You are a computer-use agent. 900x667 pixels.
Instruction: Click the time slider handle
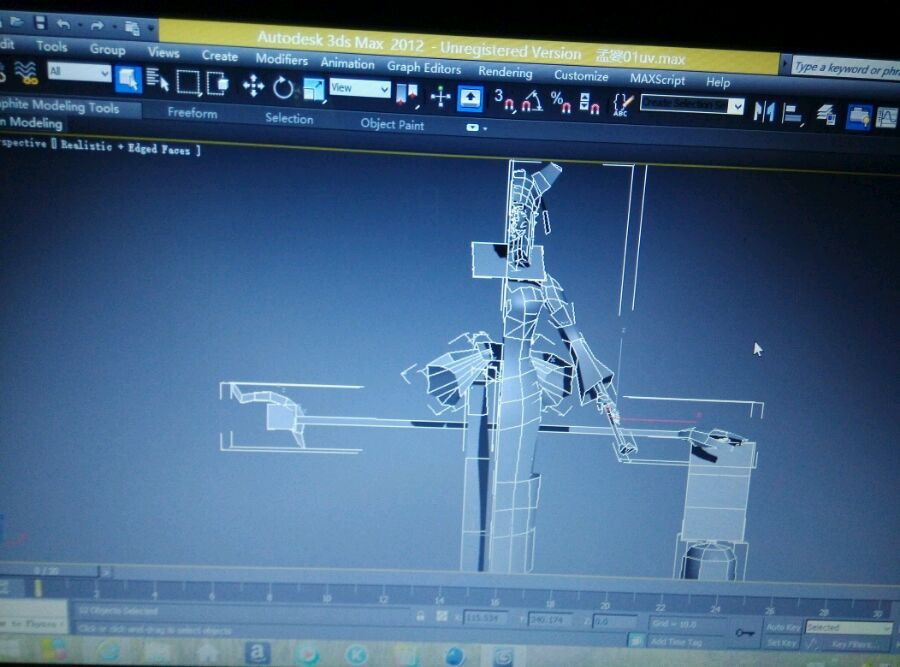[51, 571]
